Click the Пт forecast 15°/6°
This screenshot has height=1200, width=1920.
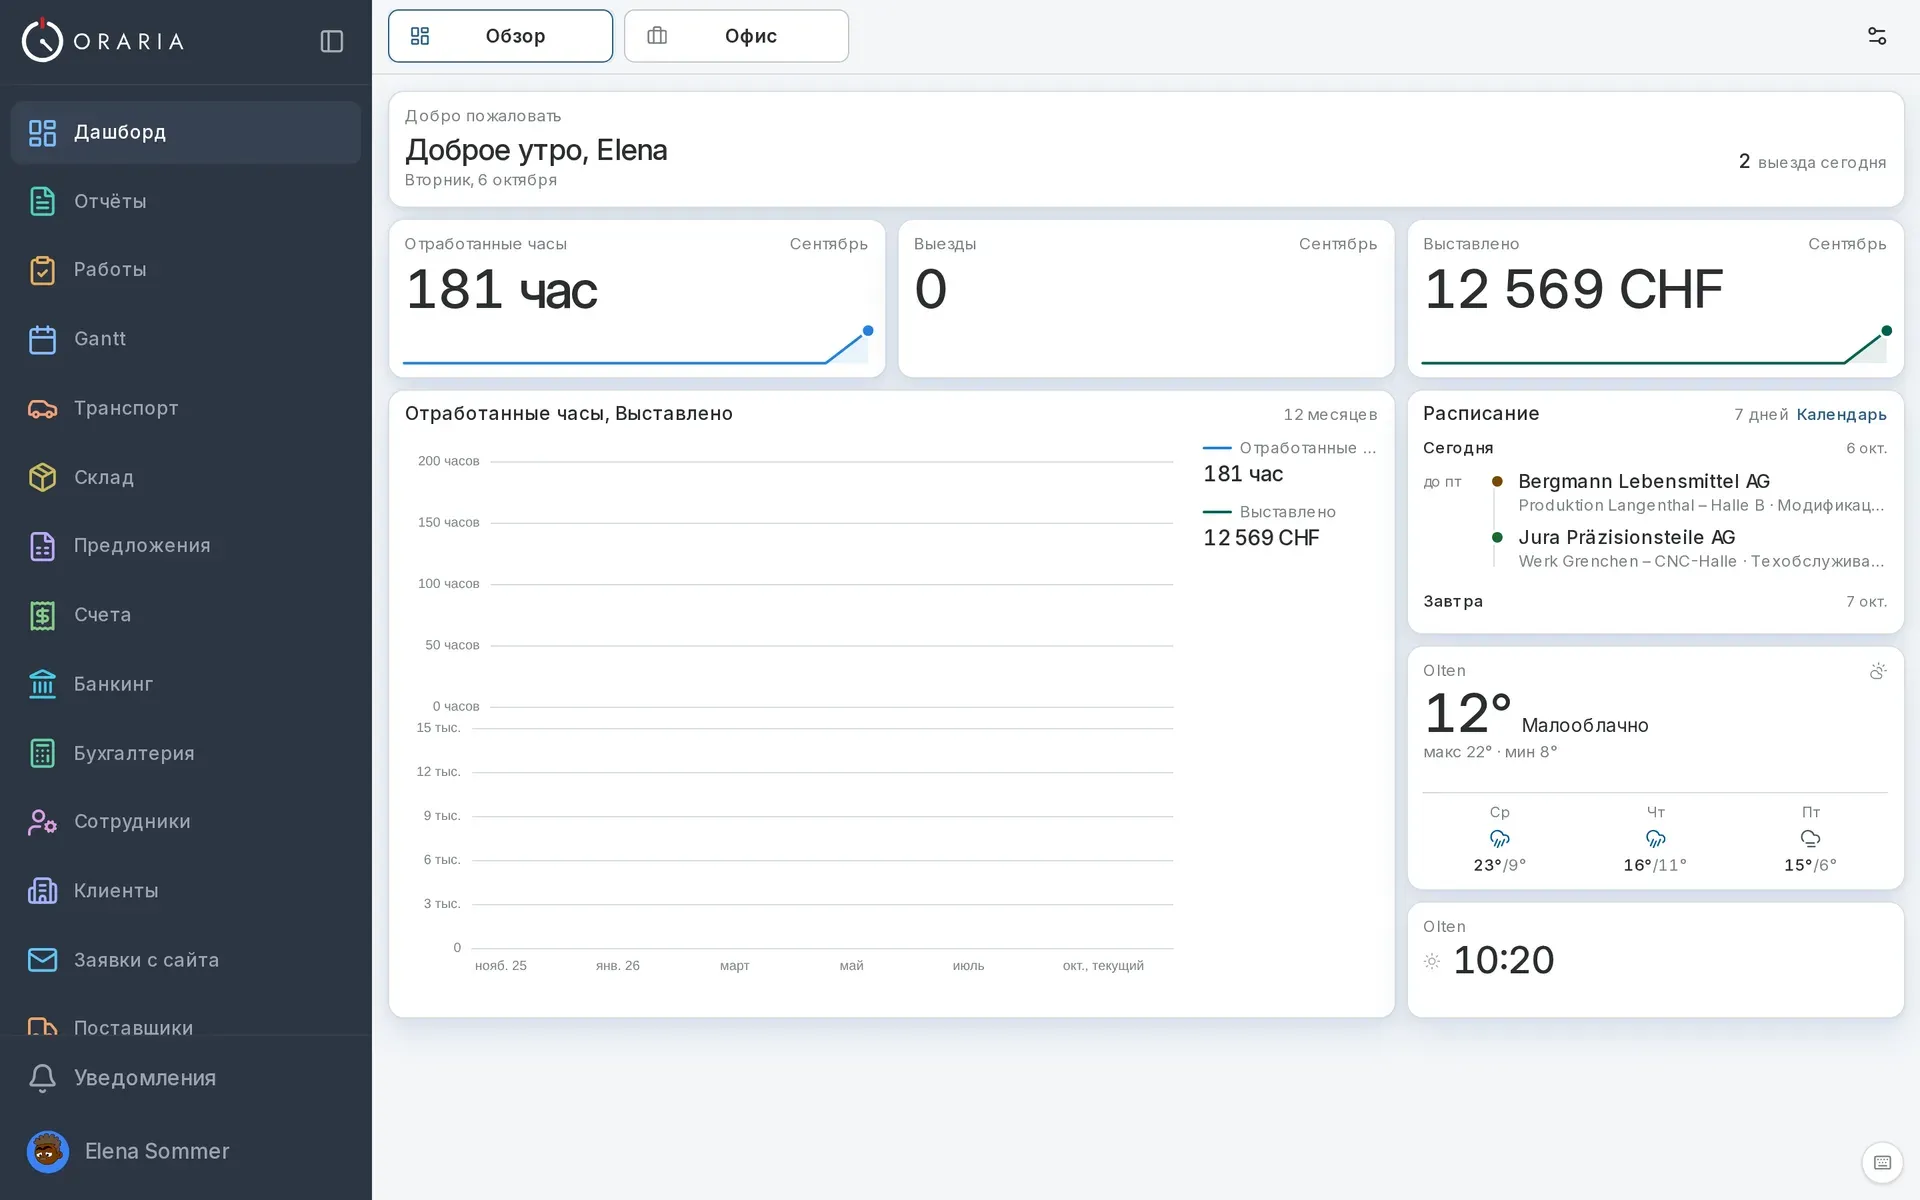pos(1810,838)
